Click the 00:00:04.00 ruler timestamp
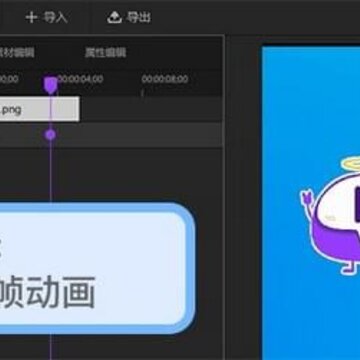360x360 pixels. coord(80,79)
